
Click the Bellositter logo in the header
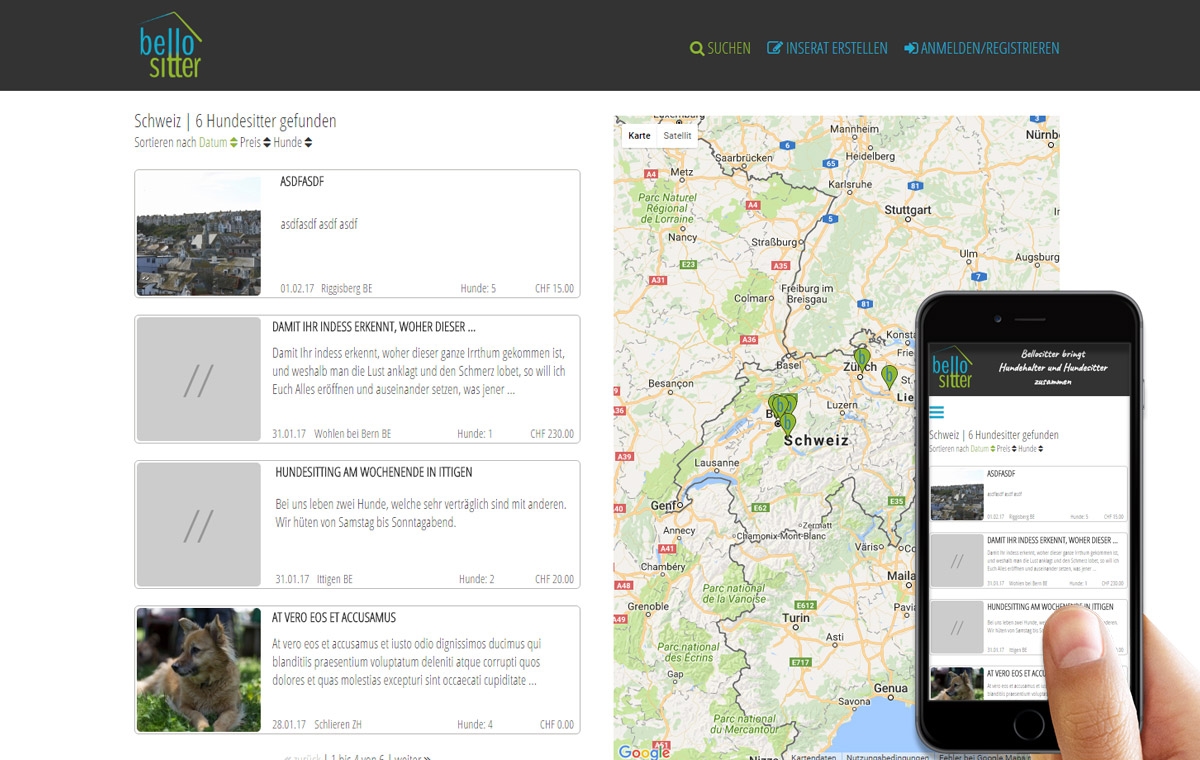(170, 46)
